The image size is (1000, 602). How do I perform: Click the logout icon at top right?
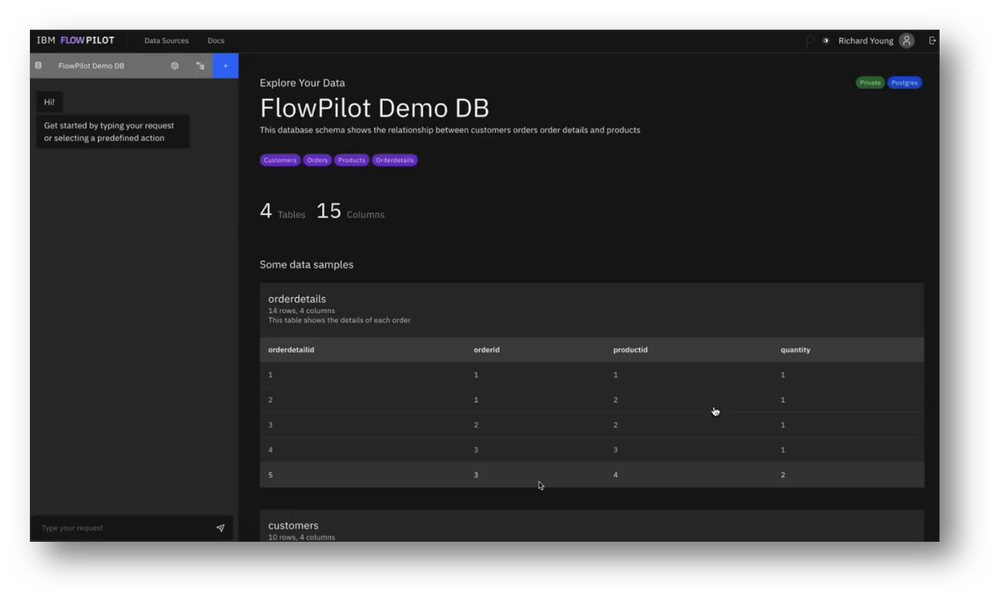932,41
